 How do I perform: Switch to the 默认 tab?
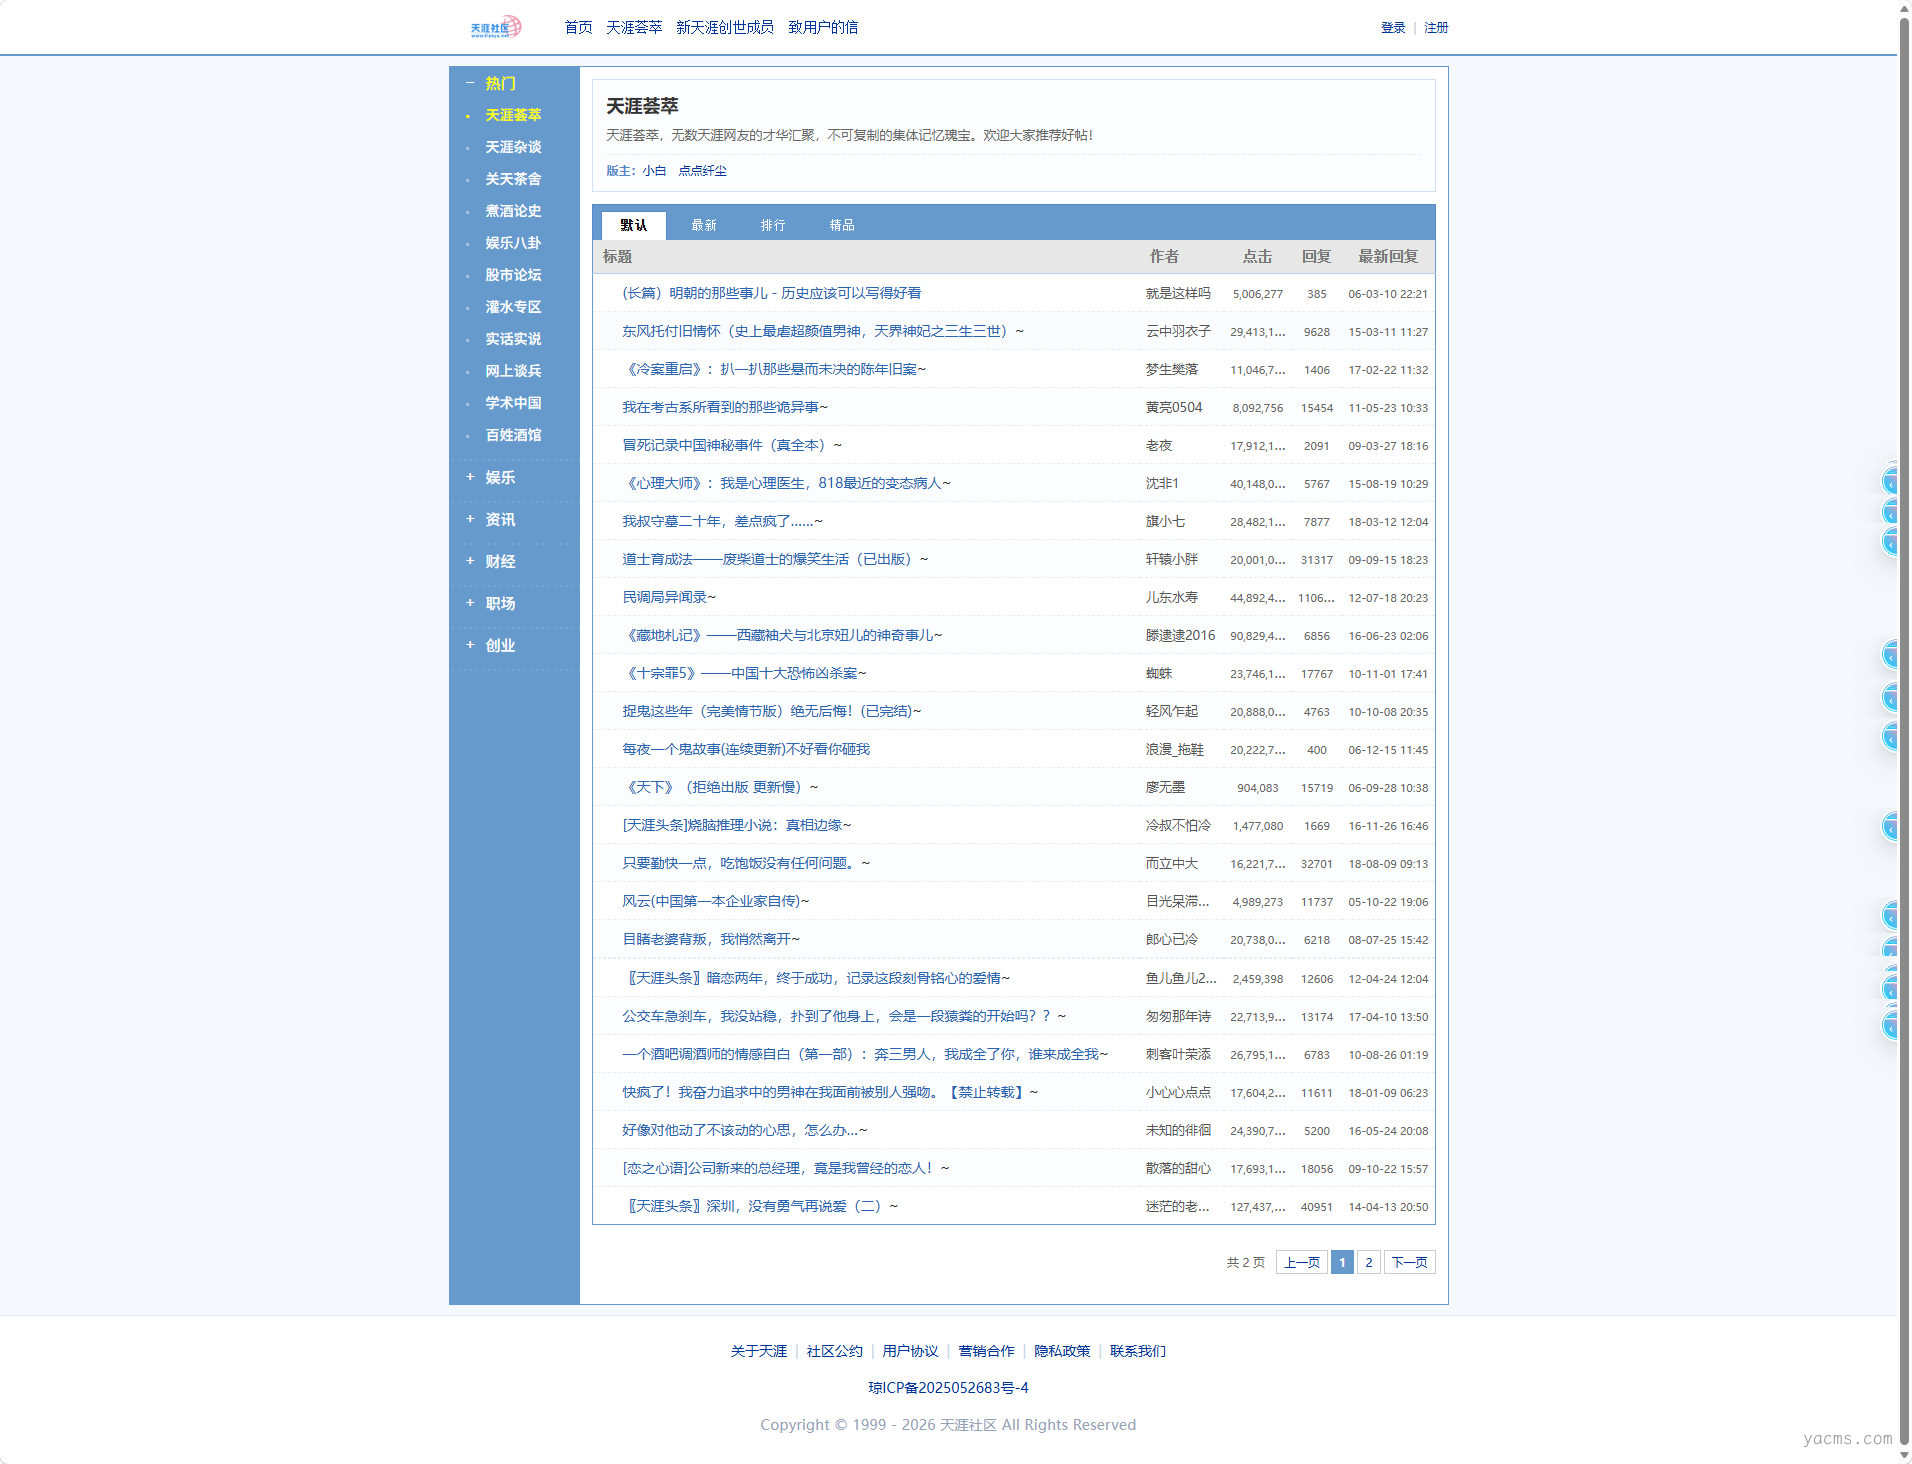coord(633,225)
